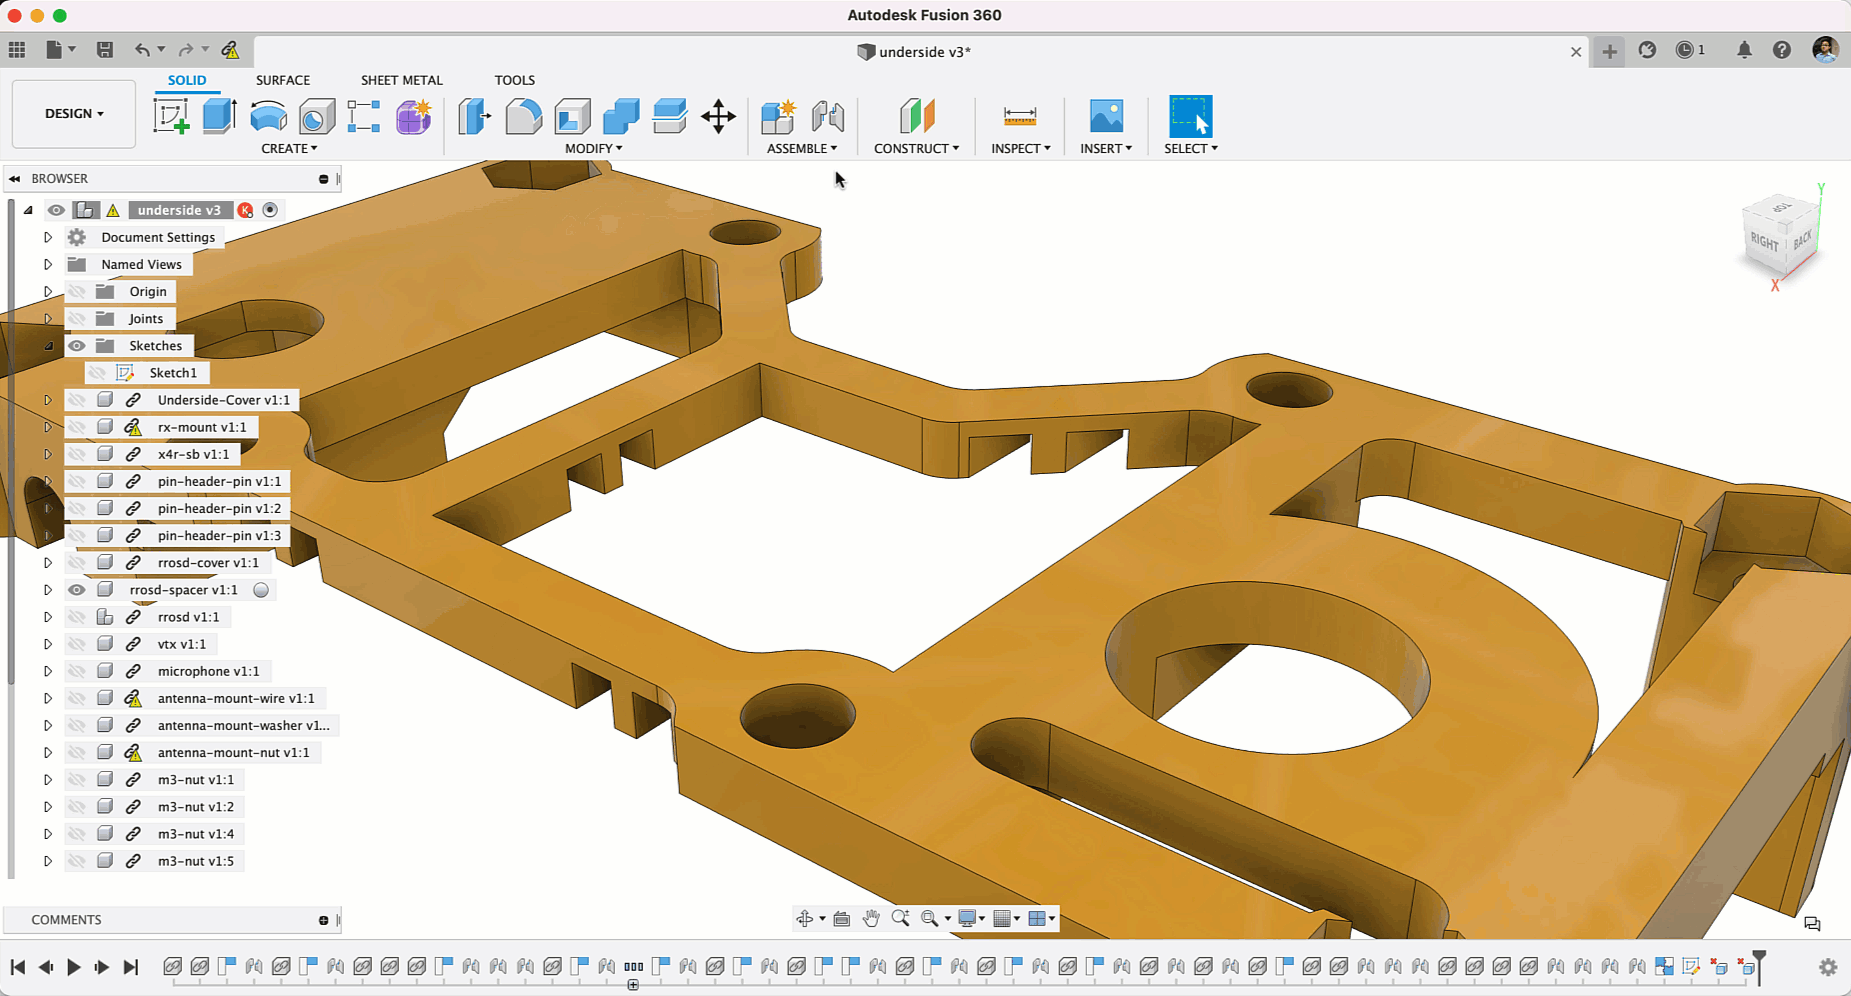
Task: Click the Move/Copy arrows icon
Action: (x=718, y=116)
